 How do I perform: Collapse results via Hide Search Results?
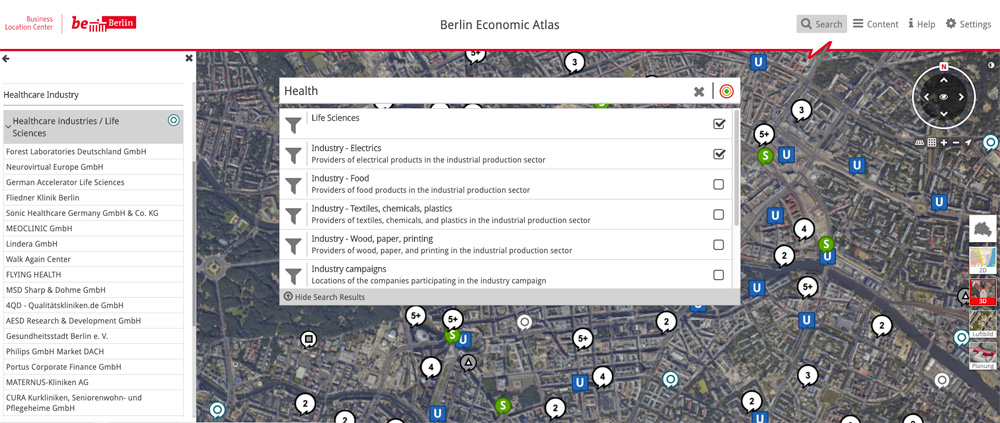pos(325,297)
